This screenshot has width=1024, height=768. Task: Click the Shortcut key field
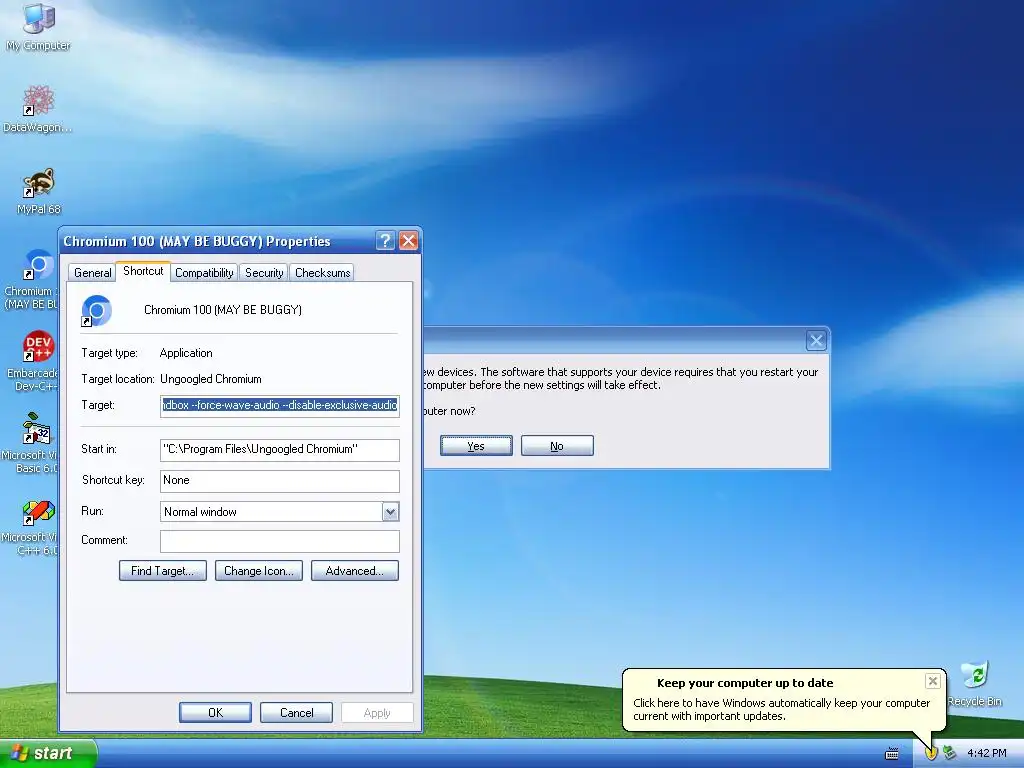(x=280, y=481)
